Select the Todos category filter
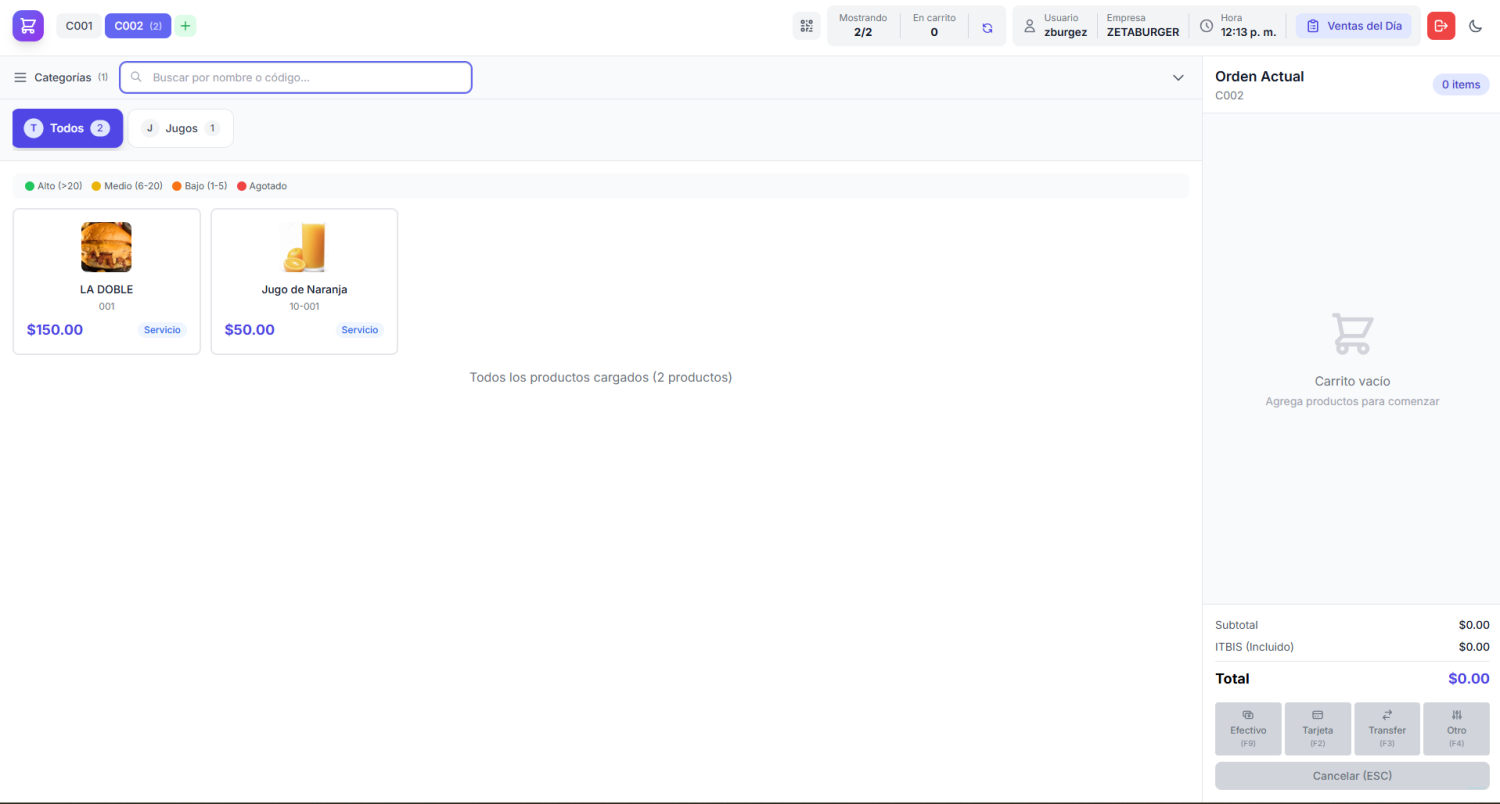Screen dimensions: 1500x804 (x=67, y=128)
